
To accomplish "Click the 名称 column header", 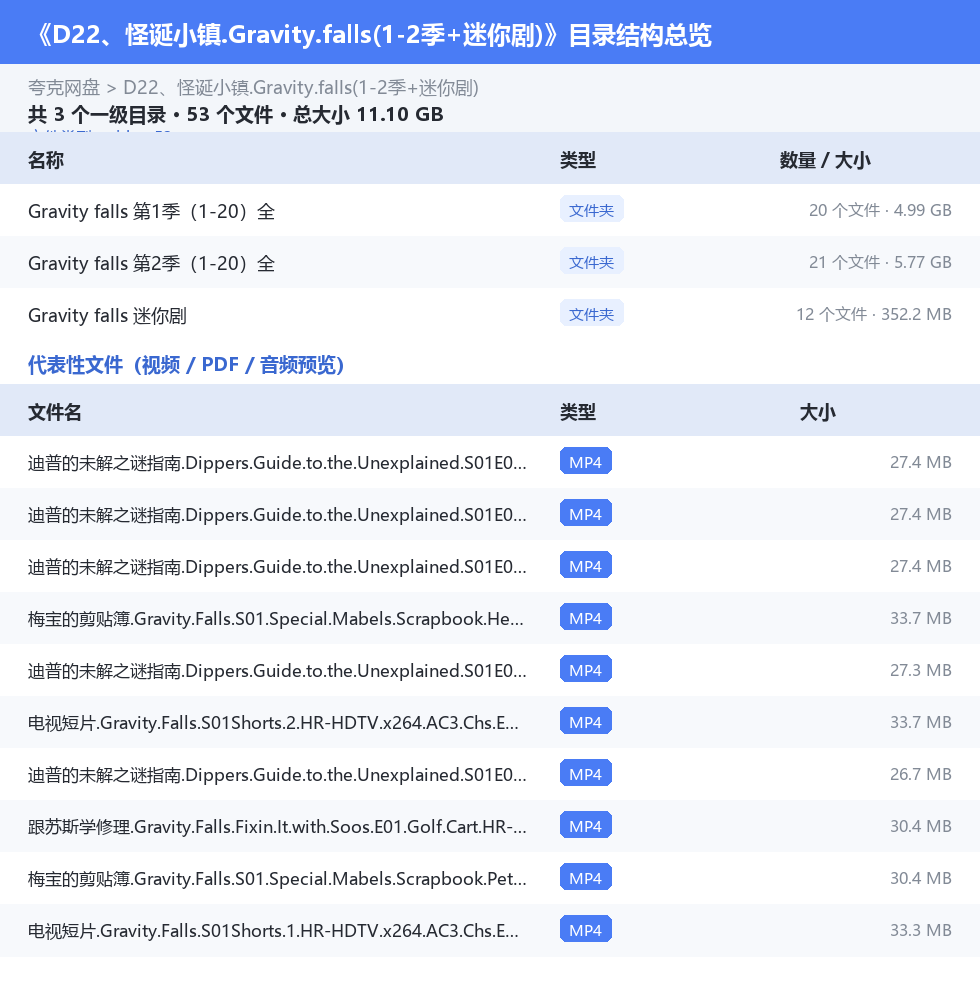I will pos(45,160).
